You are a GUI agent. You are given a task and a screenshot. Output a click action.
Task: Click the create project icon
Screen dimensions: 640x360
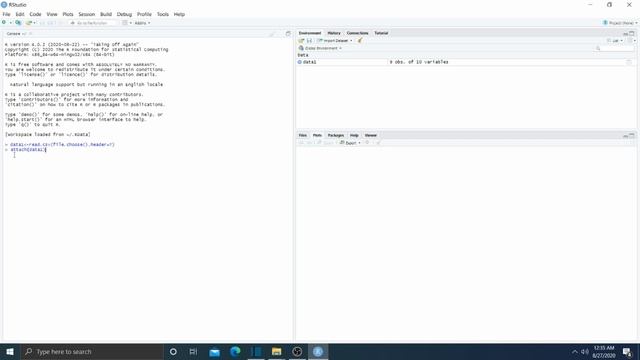(18, 23)
